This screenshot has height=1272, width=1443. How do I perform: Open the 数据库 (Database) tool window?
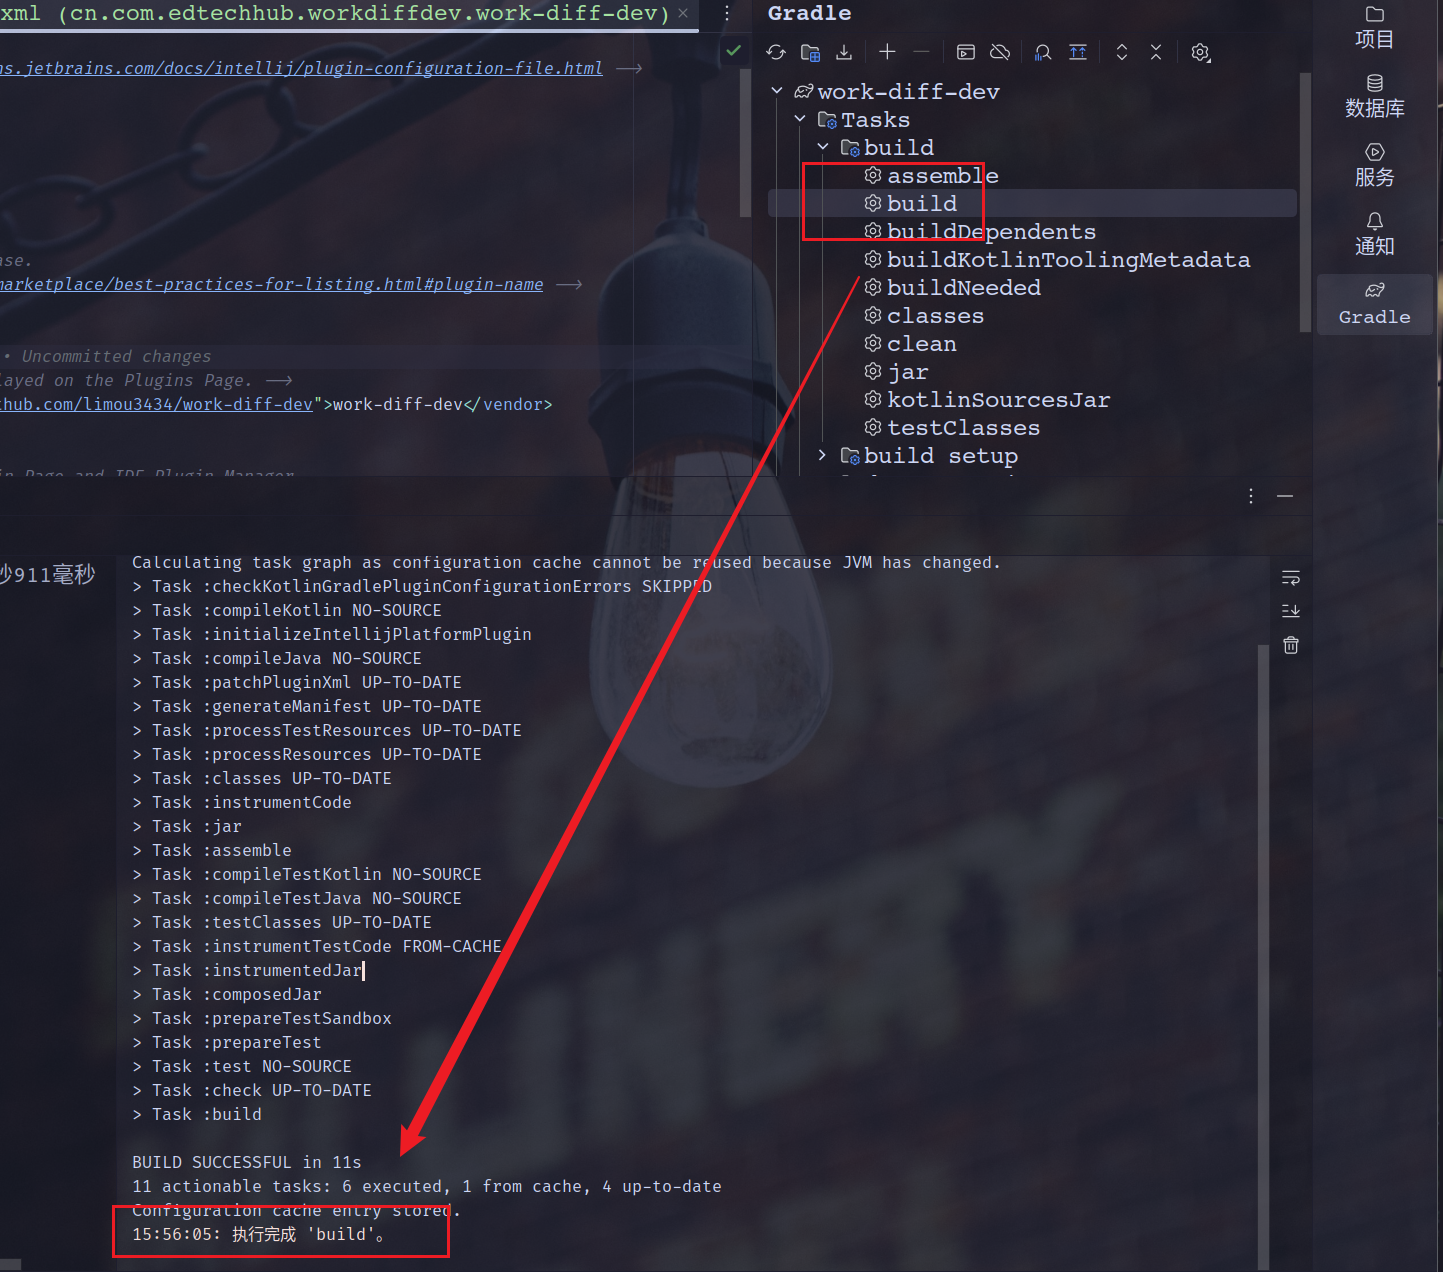point(1374,96)
